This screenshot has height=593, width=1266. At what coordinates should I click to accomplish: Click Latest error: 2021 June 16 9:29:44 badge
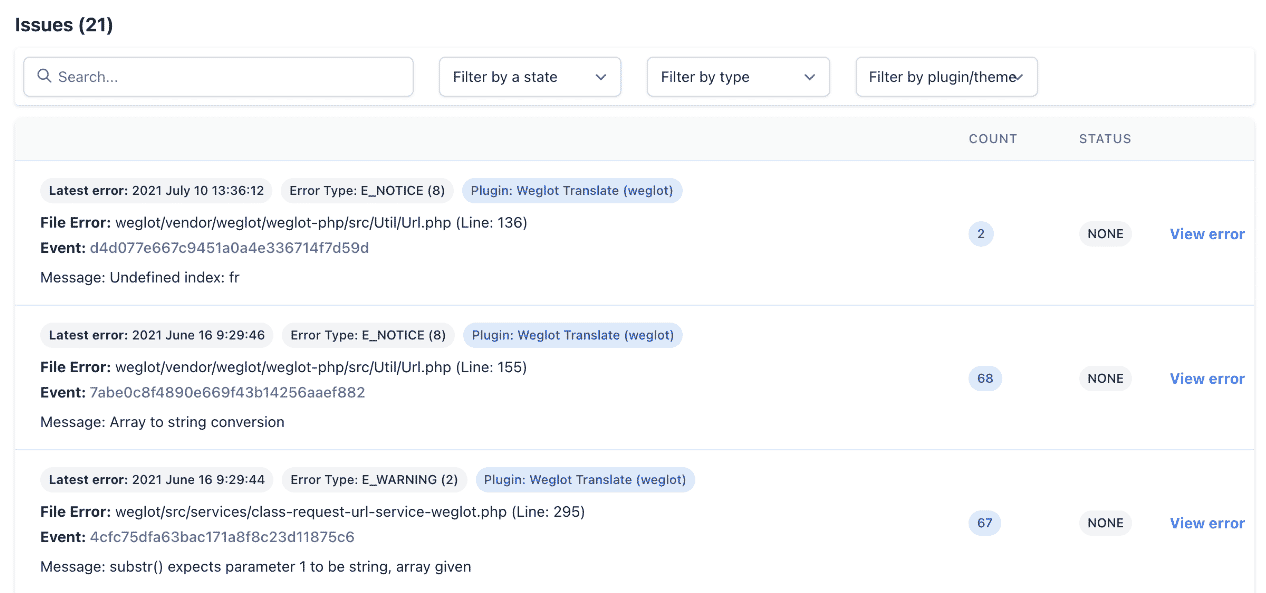(157, 480)
